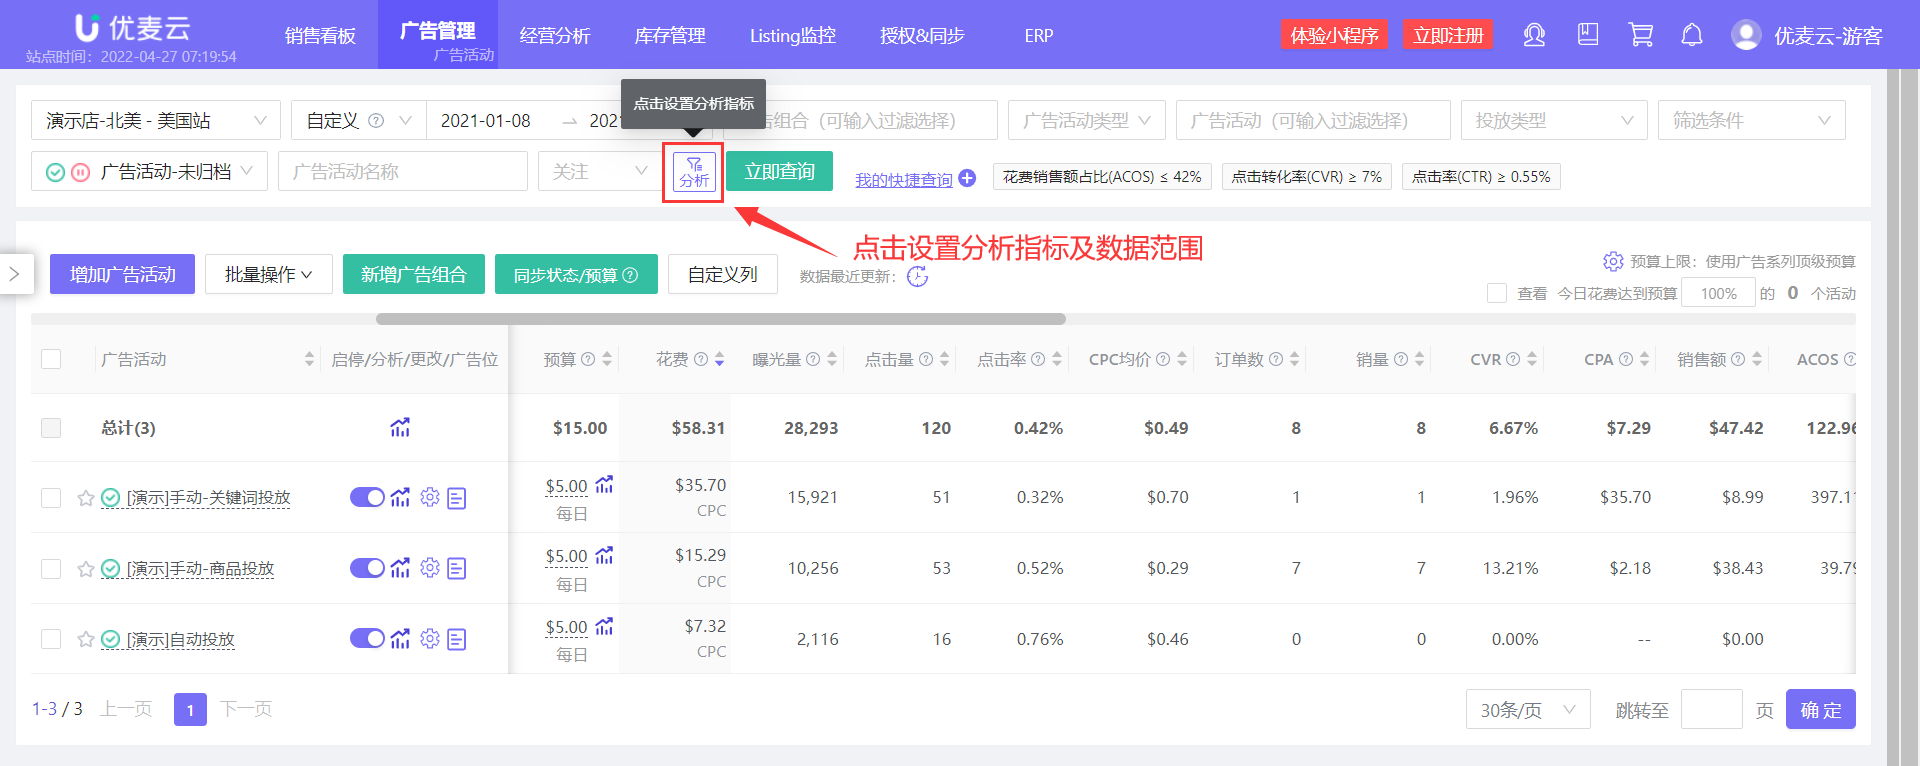
Task: Click the 优麦云-游客 user avatar
Action: click(x=1746, y=35)
